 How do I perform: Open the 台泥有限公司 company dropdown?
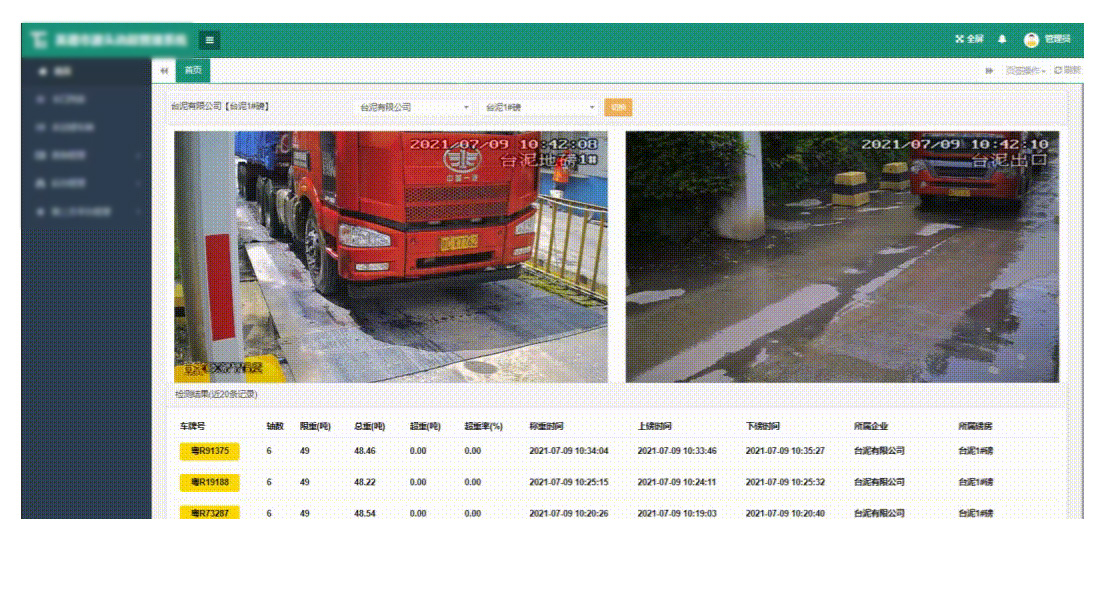[414, 108]
